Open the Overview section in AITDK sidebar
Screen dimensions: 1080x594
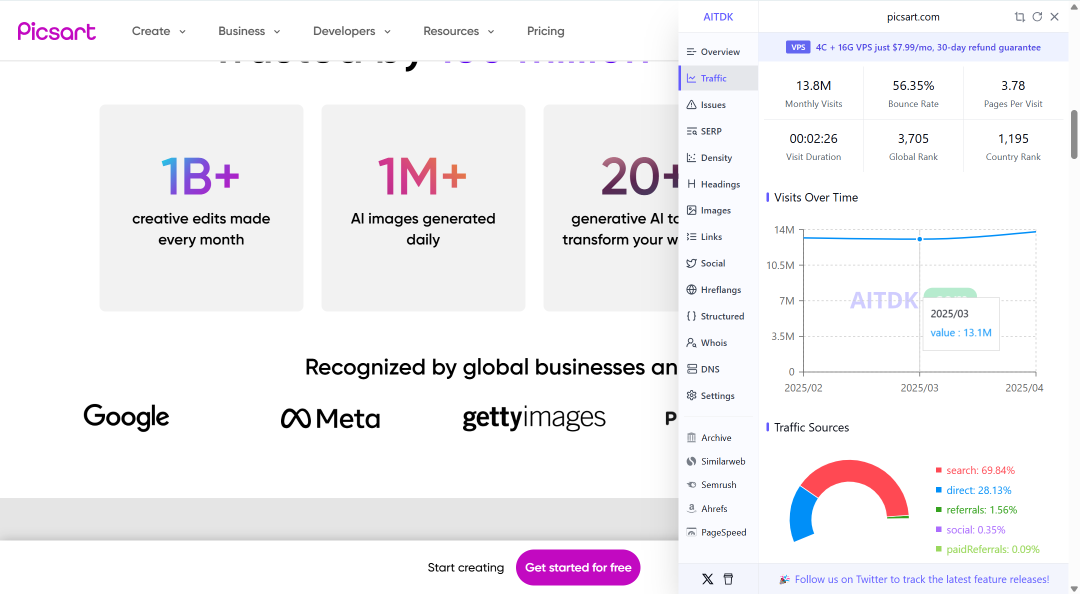click(x=718, y=52)
